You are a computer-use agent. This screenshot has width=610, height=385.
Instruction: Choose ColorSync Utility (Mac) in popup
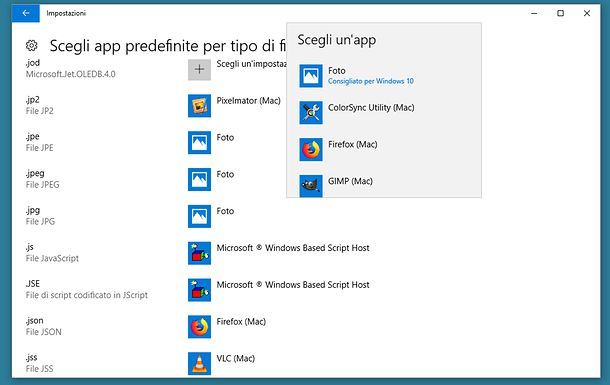coord(371,108)
